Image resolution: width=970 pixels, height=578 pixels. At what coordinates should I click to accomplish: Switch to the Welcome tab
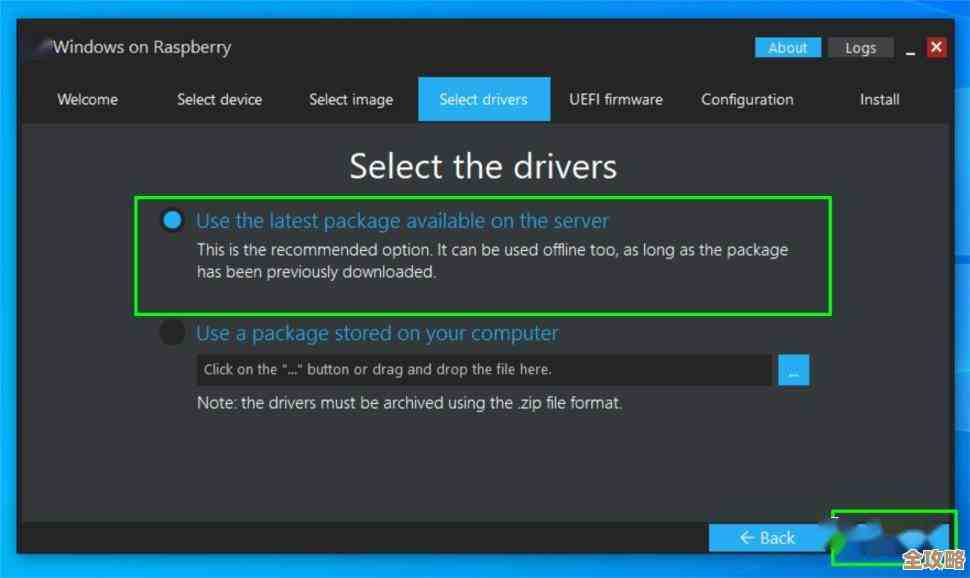pyautogui.click(x=86, y=99)
